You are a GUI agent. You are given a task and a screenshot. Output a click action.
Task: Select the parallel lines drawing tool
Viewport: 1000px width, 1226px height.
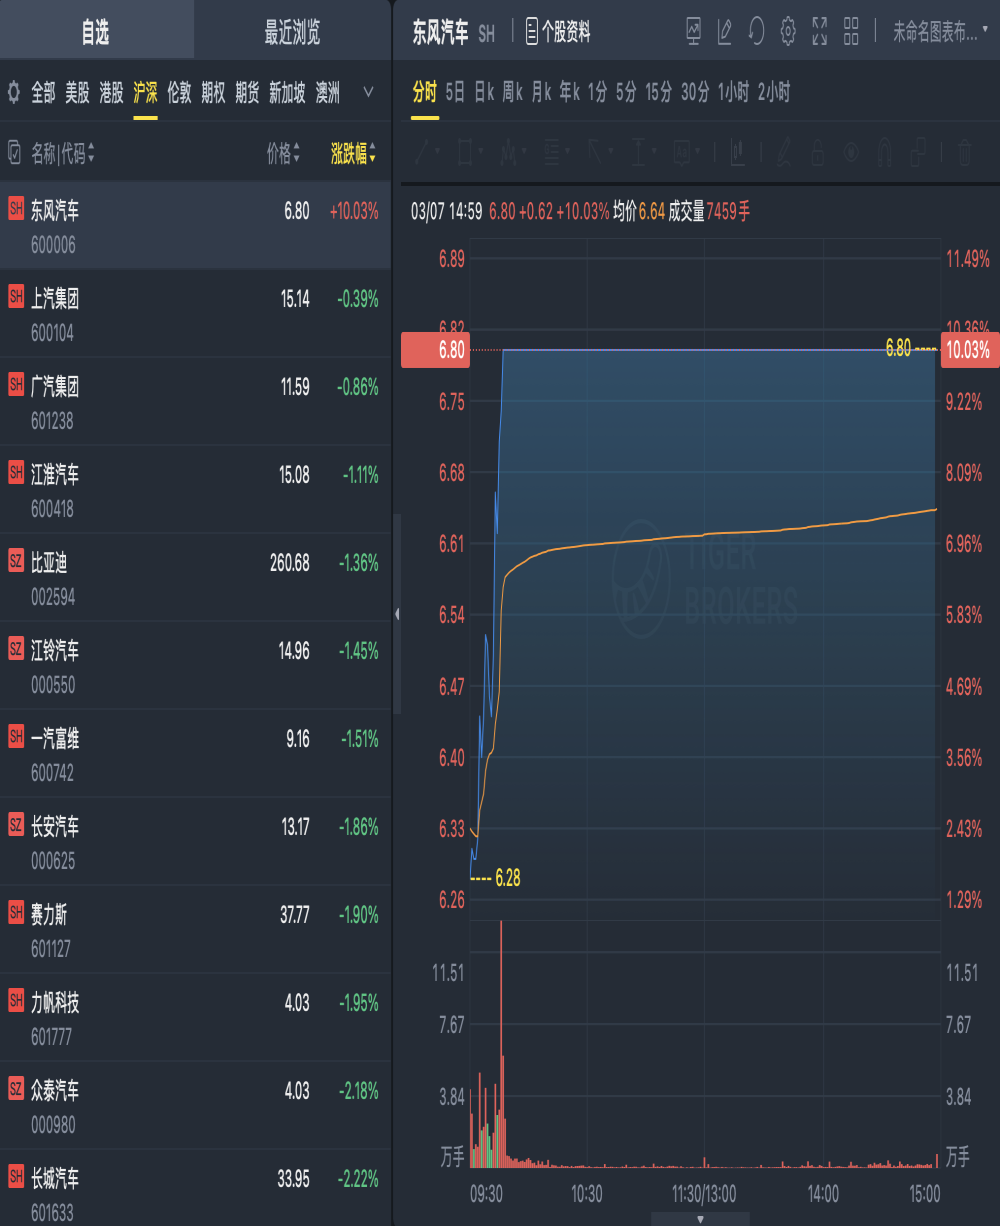coord(552,152)
